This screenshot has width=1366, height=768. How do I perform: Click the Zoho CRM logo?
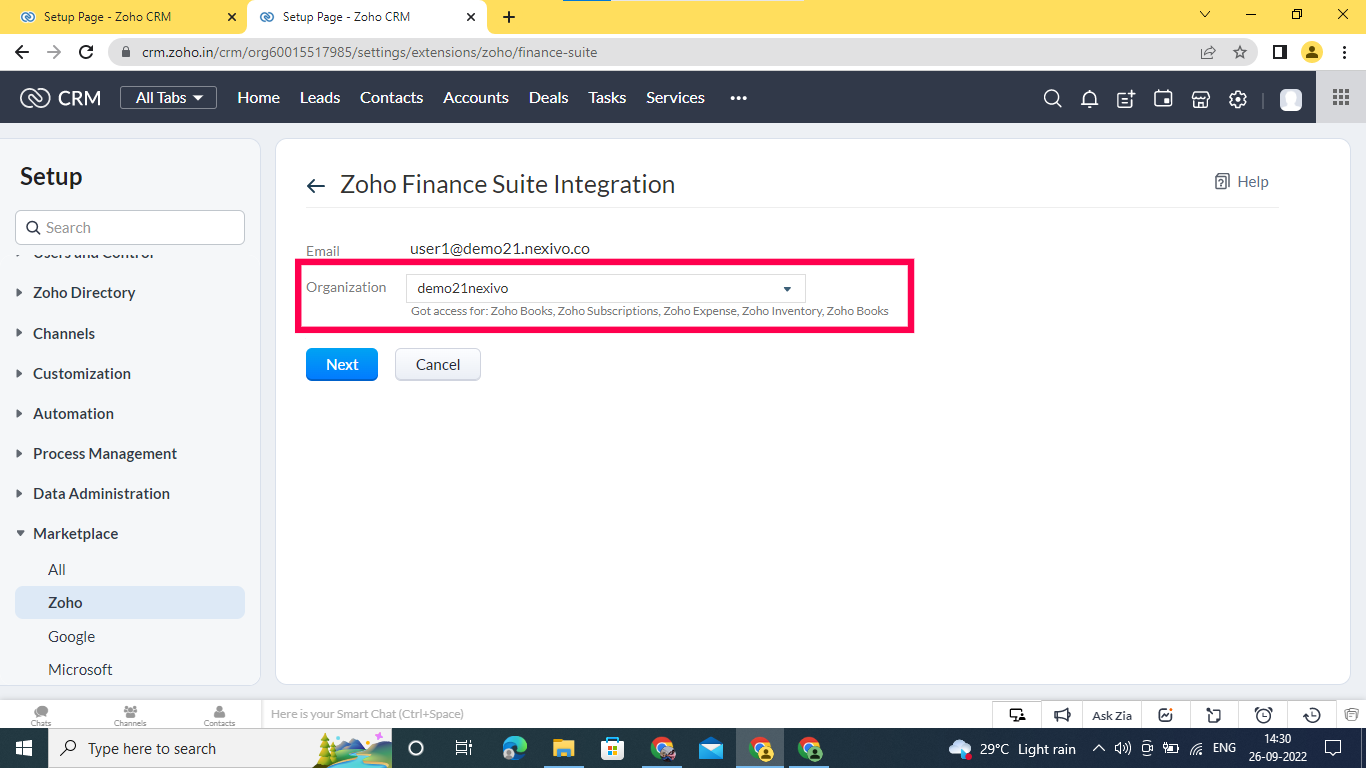click(x=61, y=97)
